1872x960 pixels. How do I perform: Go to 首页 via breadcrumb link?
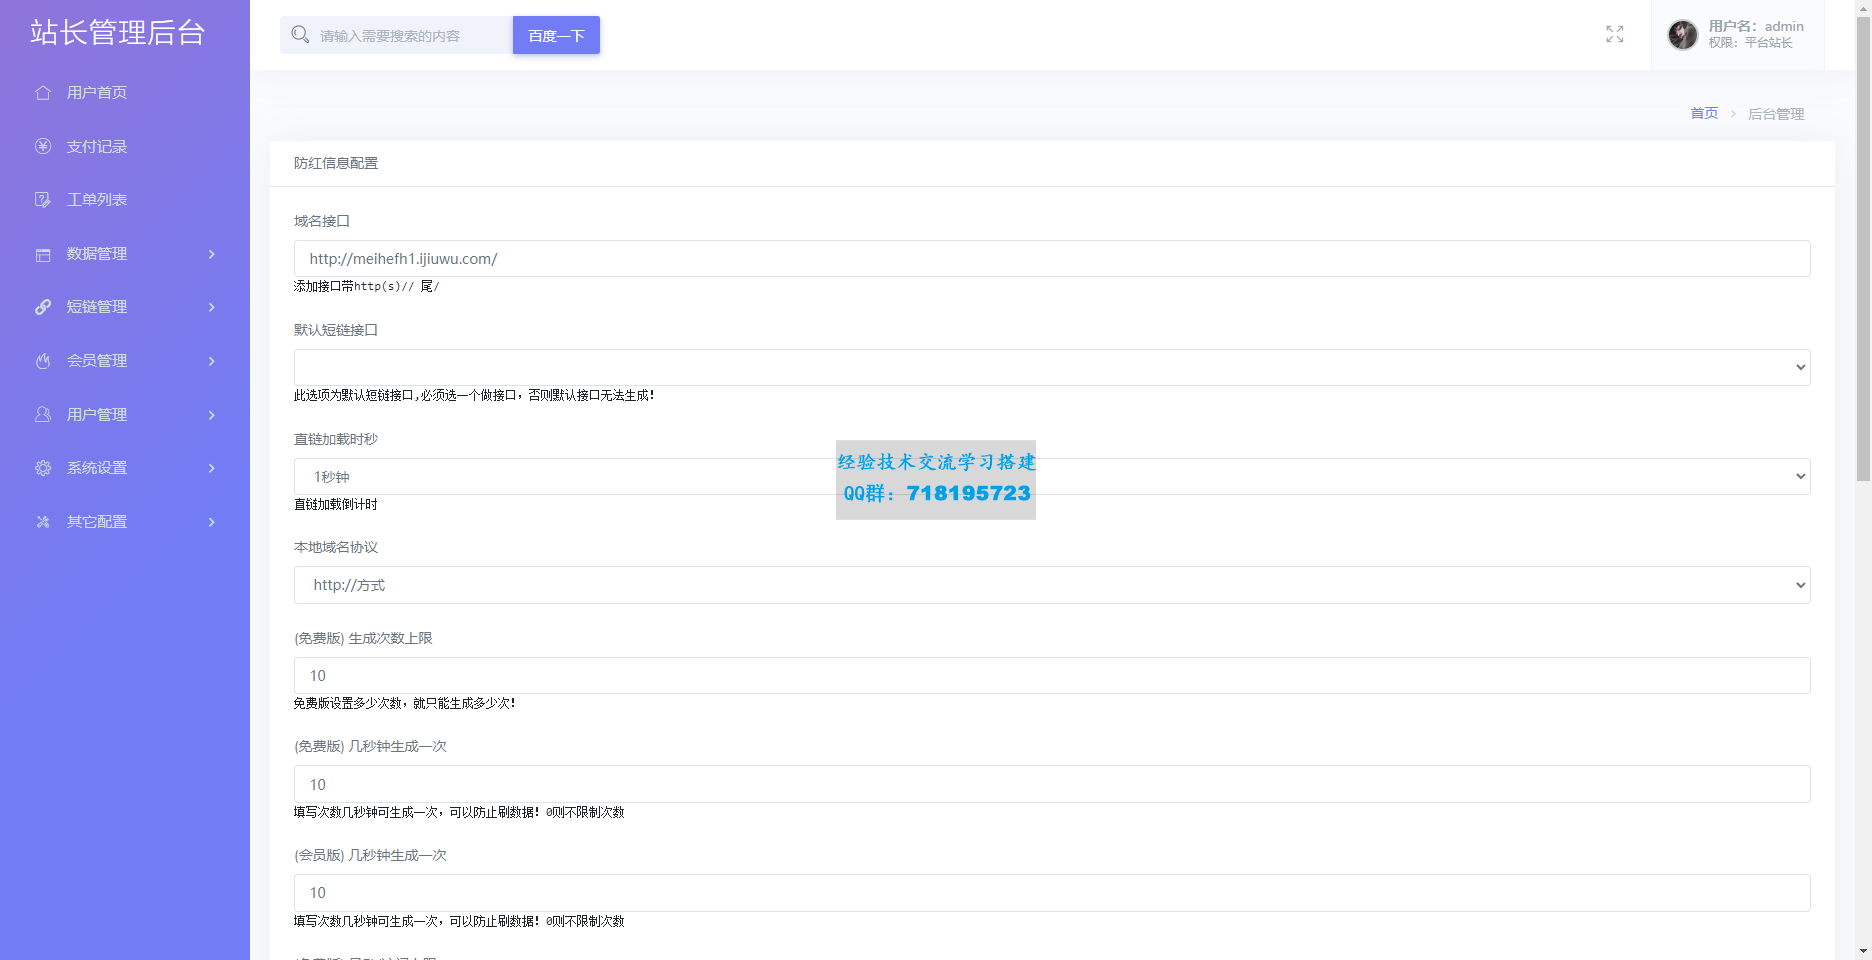(1703, 113)
